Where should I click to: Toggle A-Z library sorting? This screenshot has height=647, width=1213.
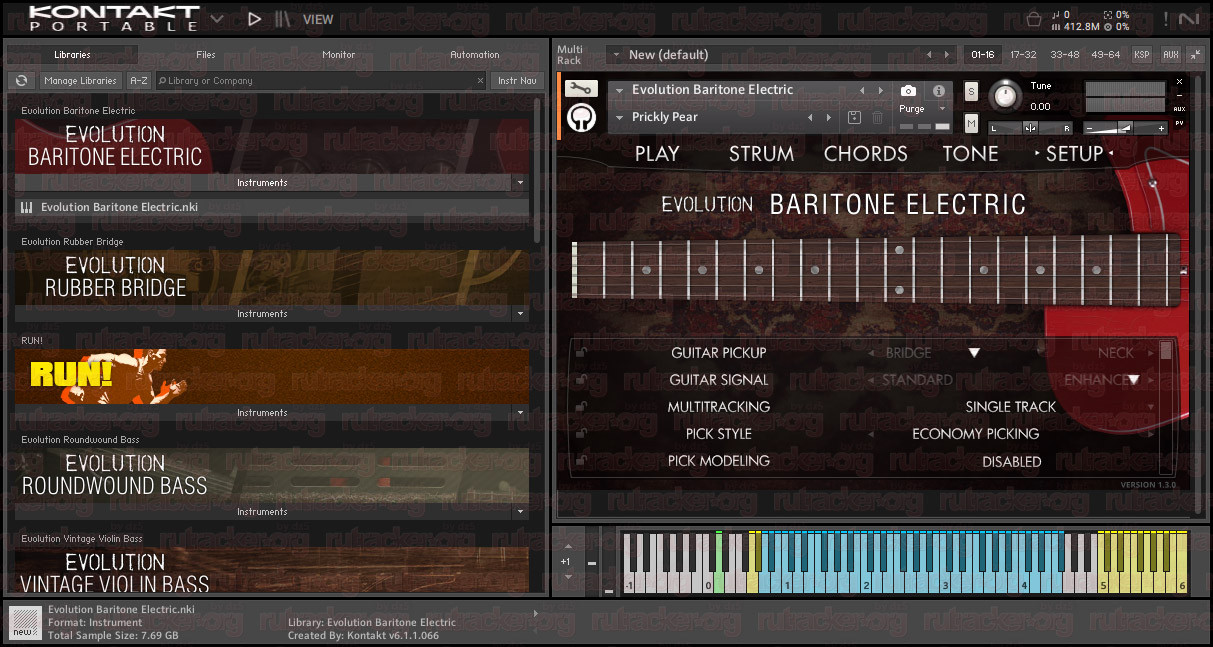(139, 80)
